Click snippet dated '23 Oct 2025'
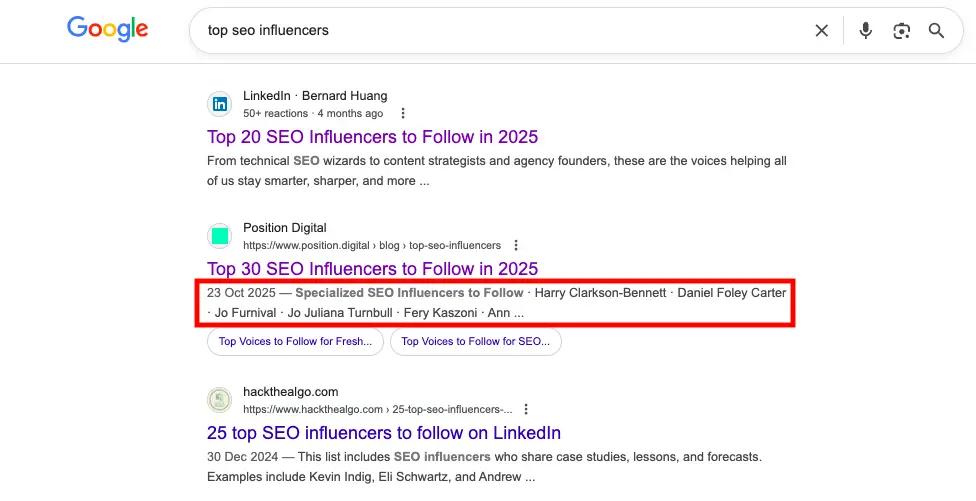The width and height of the screenshot is (976, 501). coord(497,303)
